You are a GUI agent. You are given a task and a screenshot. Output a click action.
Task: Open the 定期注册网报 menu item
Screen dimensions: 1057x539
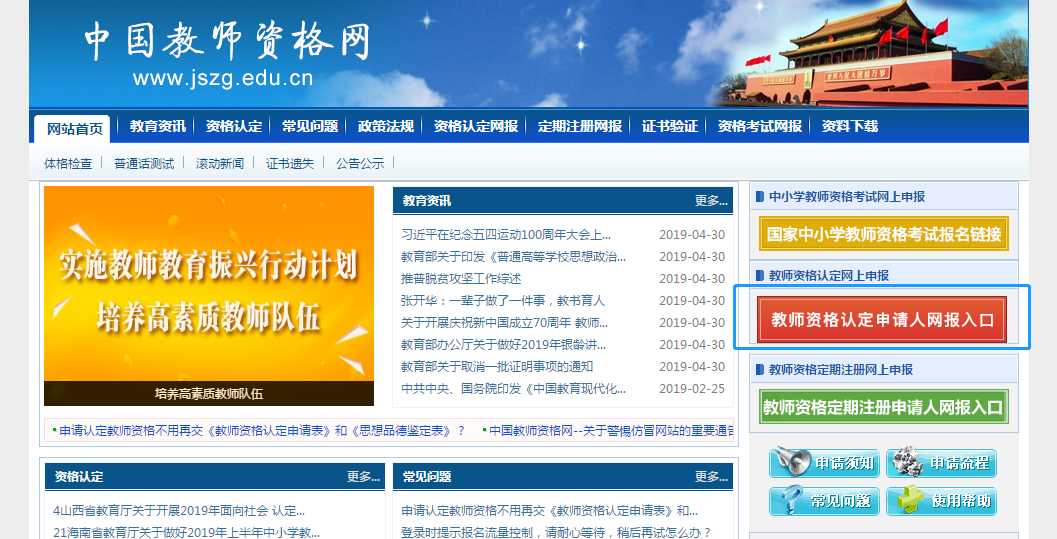pyautogui.click(x=580, y=126)
